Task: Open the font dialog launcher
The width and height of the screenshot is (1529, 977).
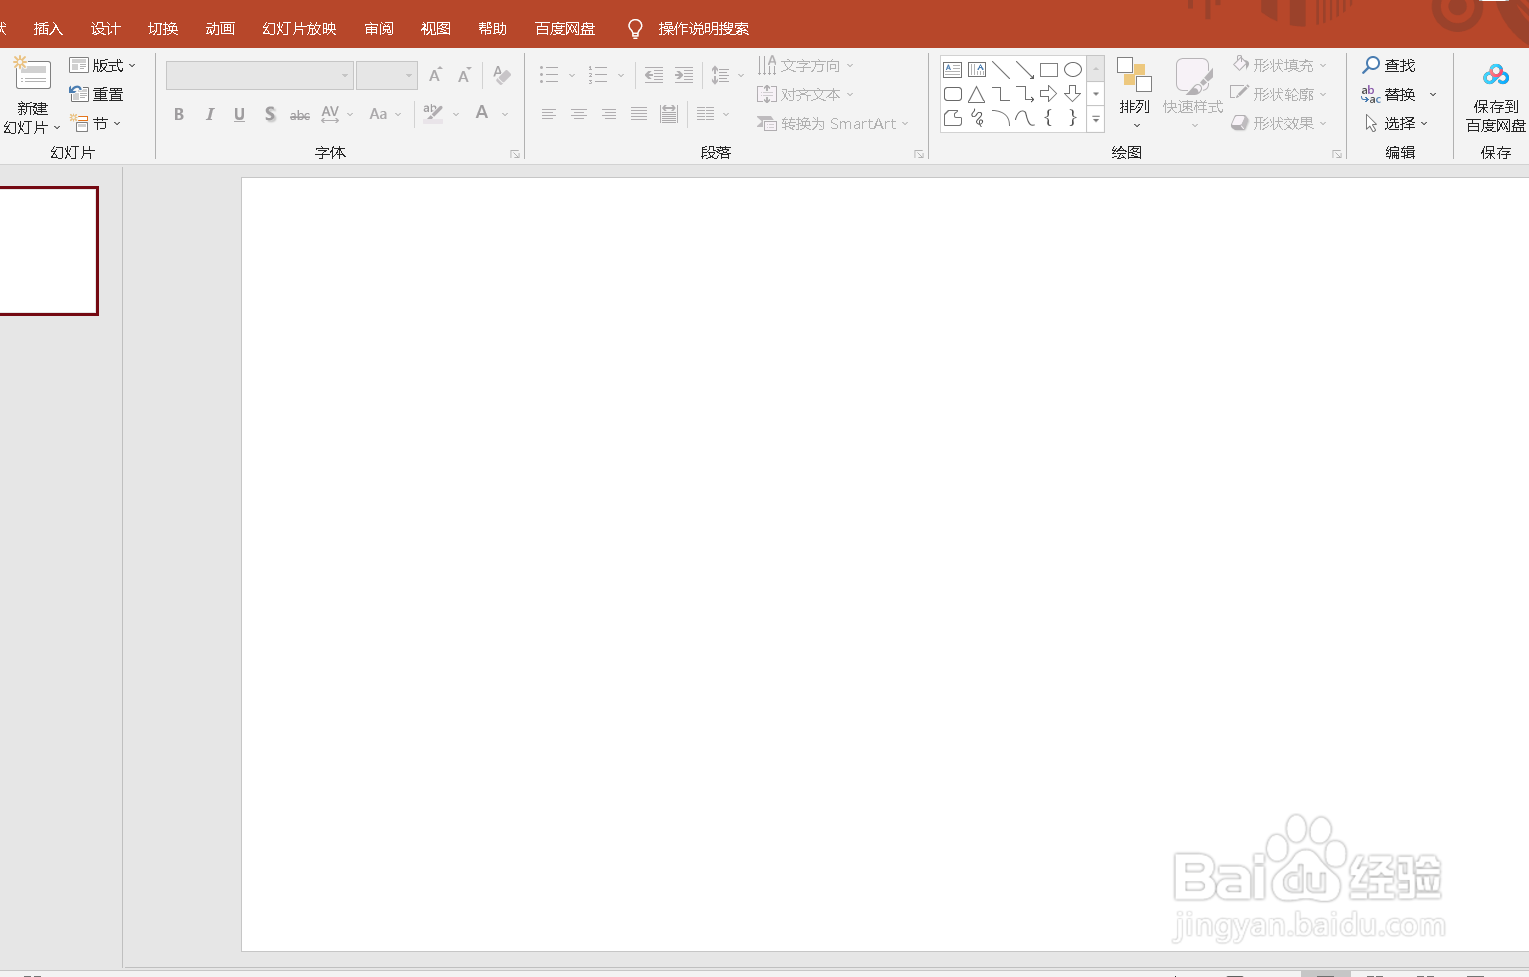Action: tap(515, 154)
